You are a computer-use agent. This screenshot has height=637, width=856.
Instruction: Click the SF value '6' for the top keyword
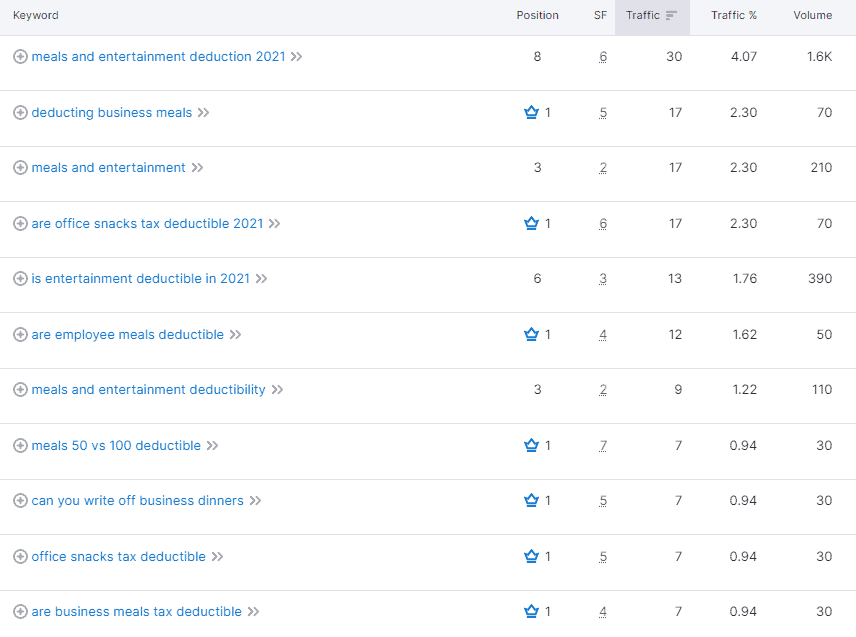tap(603, 57)
